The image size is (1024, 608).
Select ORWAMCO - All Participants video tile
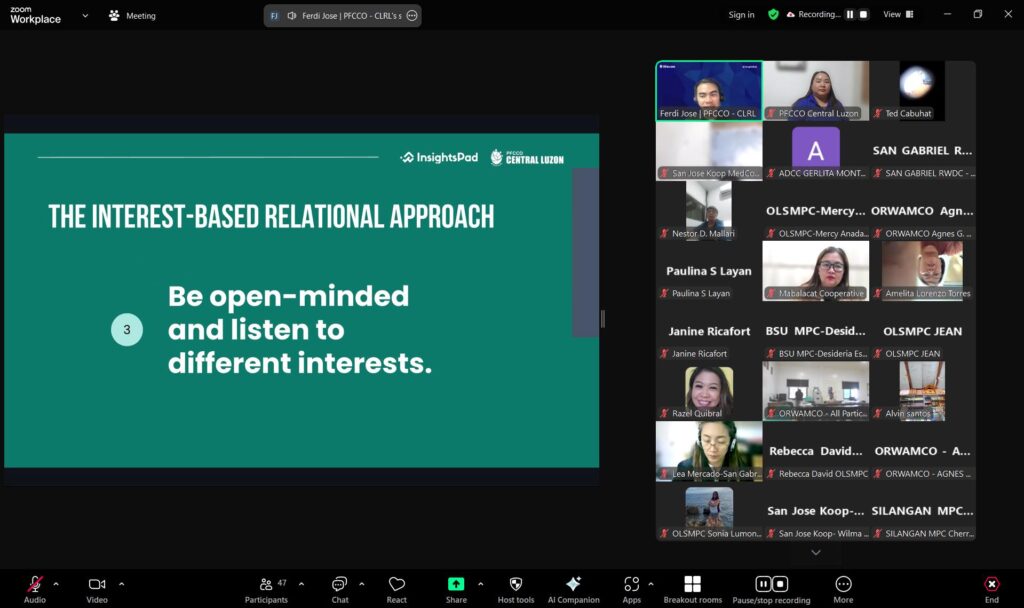(x=816, y=391)
